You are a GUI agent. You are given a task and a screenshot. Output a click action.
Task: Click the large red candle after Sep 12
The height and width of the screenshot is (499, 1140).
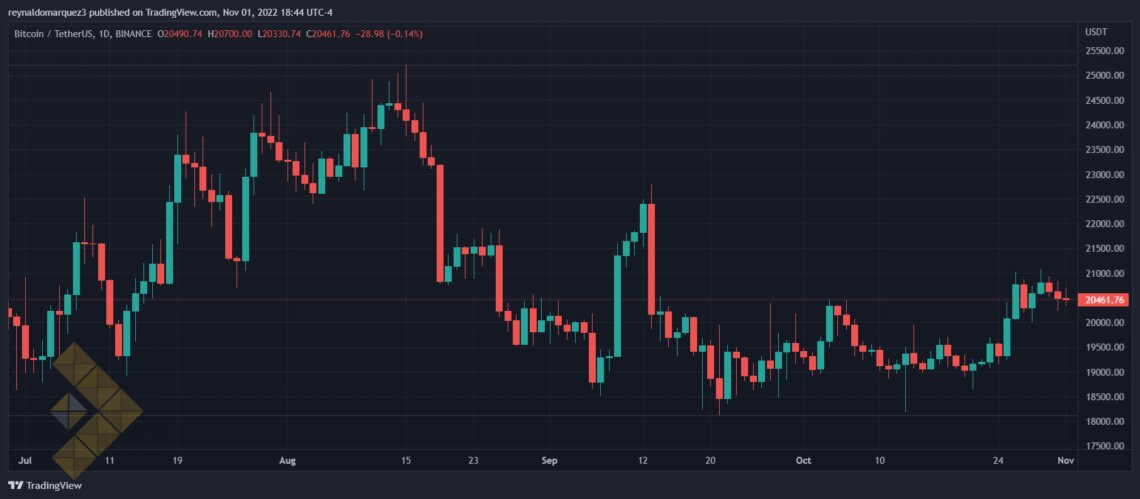[x=651, y=258]
